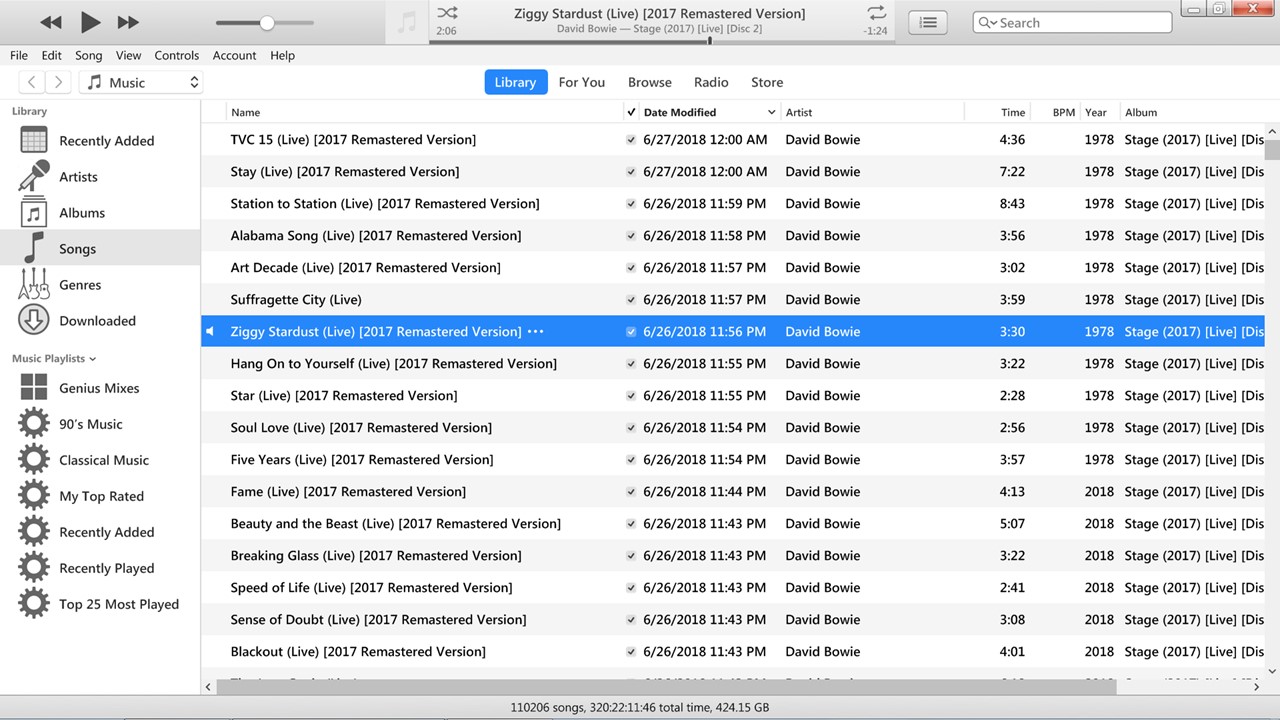Click the Back navigation arrow
Viewport: 1280px width, 720px height.
click(32, 82)
